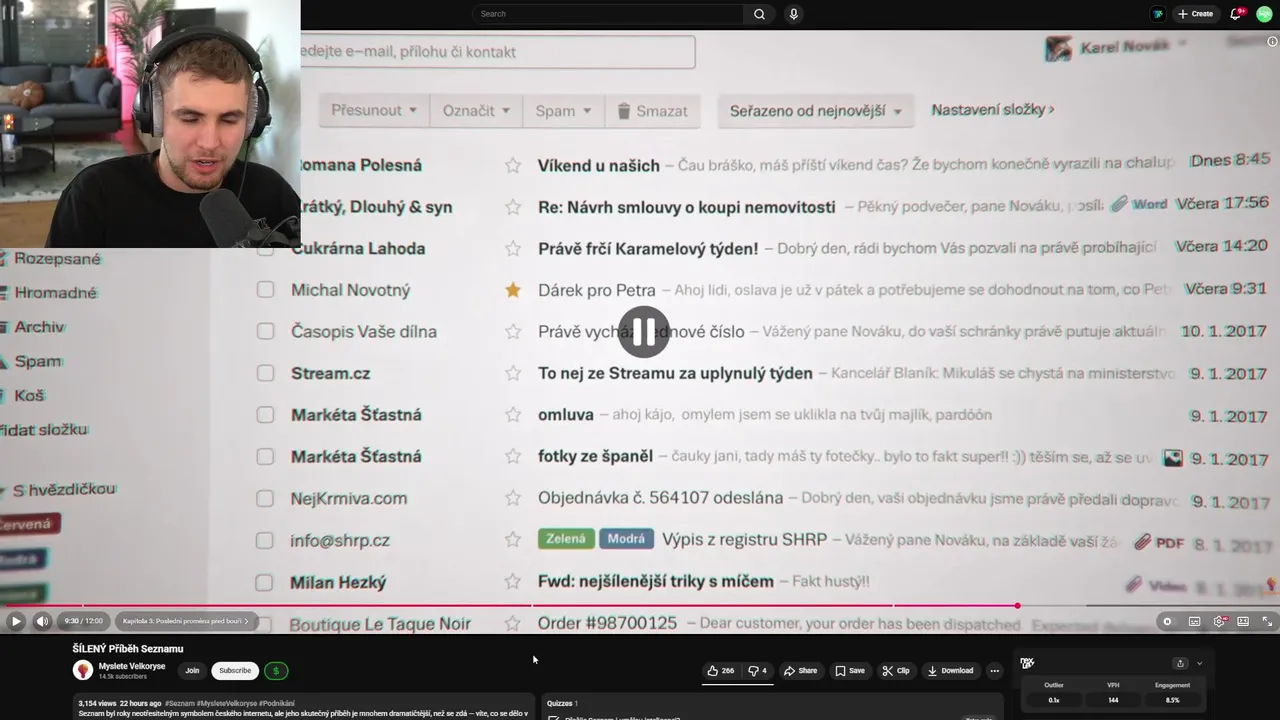Open the Archiv folder in the video sidebar
Screen dimensions: 1280x720
tap(39, 327)
